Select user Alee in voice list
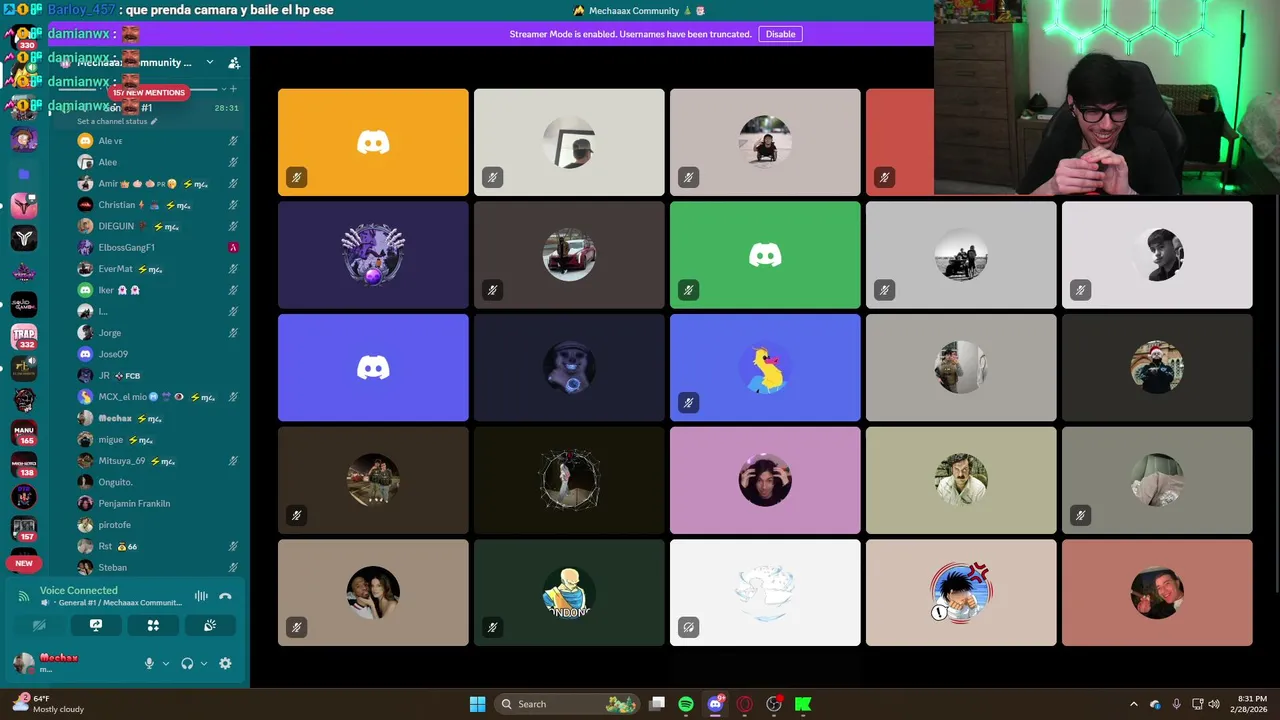 click(158, 162)
